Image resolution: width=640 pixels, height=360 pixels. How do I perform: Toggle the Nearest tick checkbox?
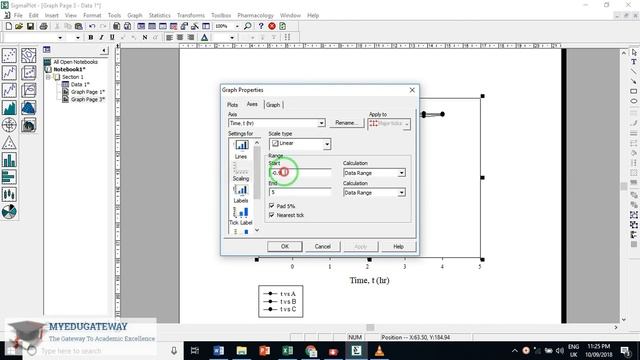271,215
